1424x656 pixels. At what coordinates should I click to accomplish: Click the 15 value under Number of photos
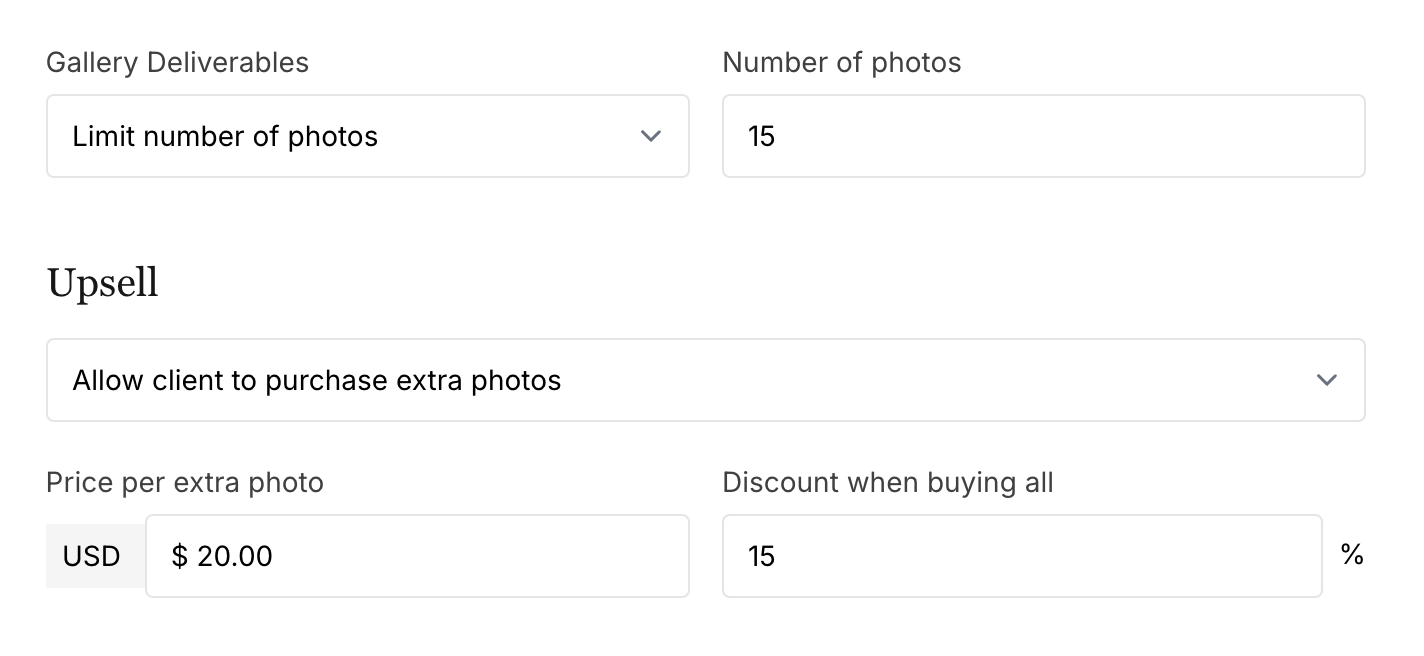pos(762,136)
